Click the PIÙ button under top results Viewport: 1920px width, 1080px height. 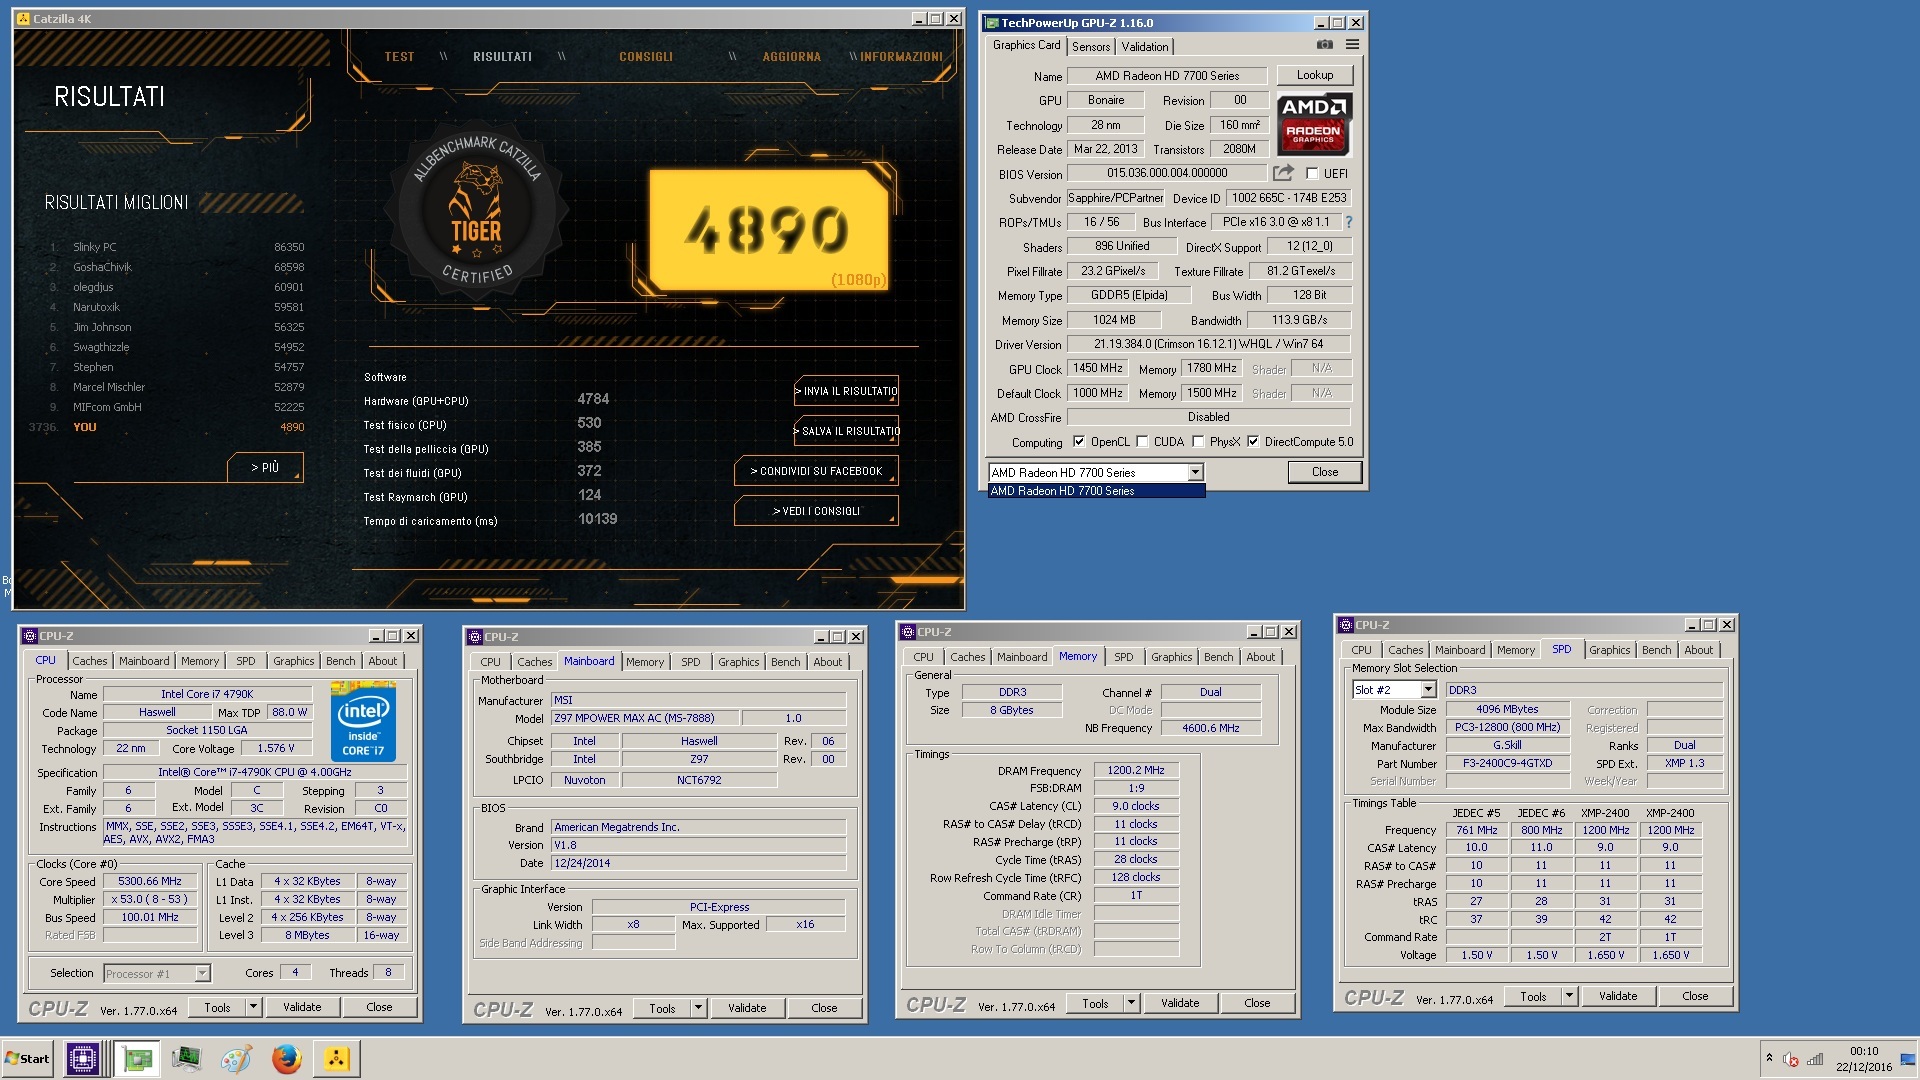click(x=265, y=467)
